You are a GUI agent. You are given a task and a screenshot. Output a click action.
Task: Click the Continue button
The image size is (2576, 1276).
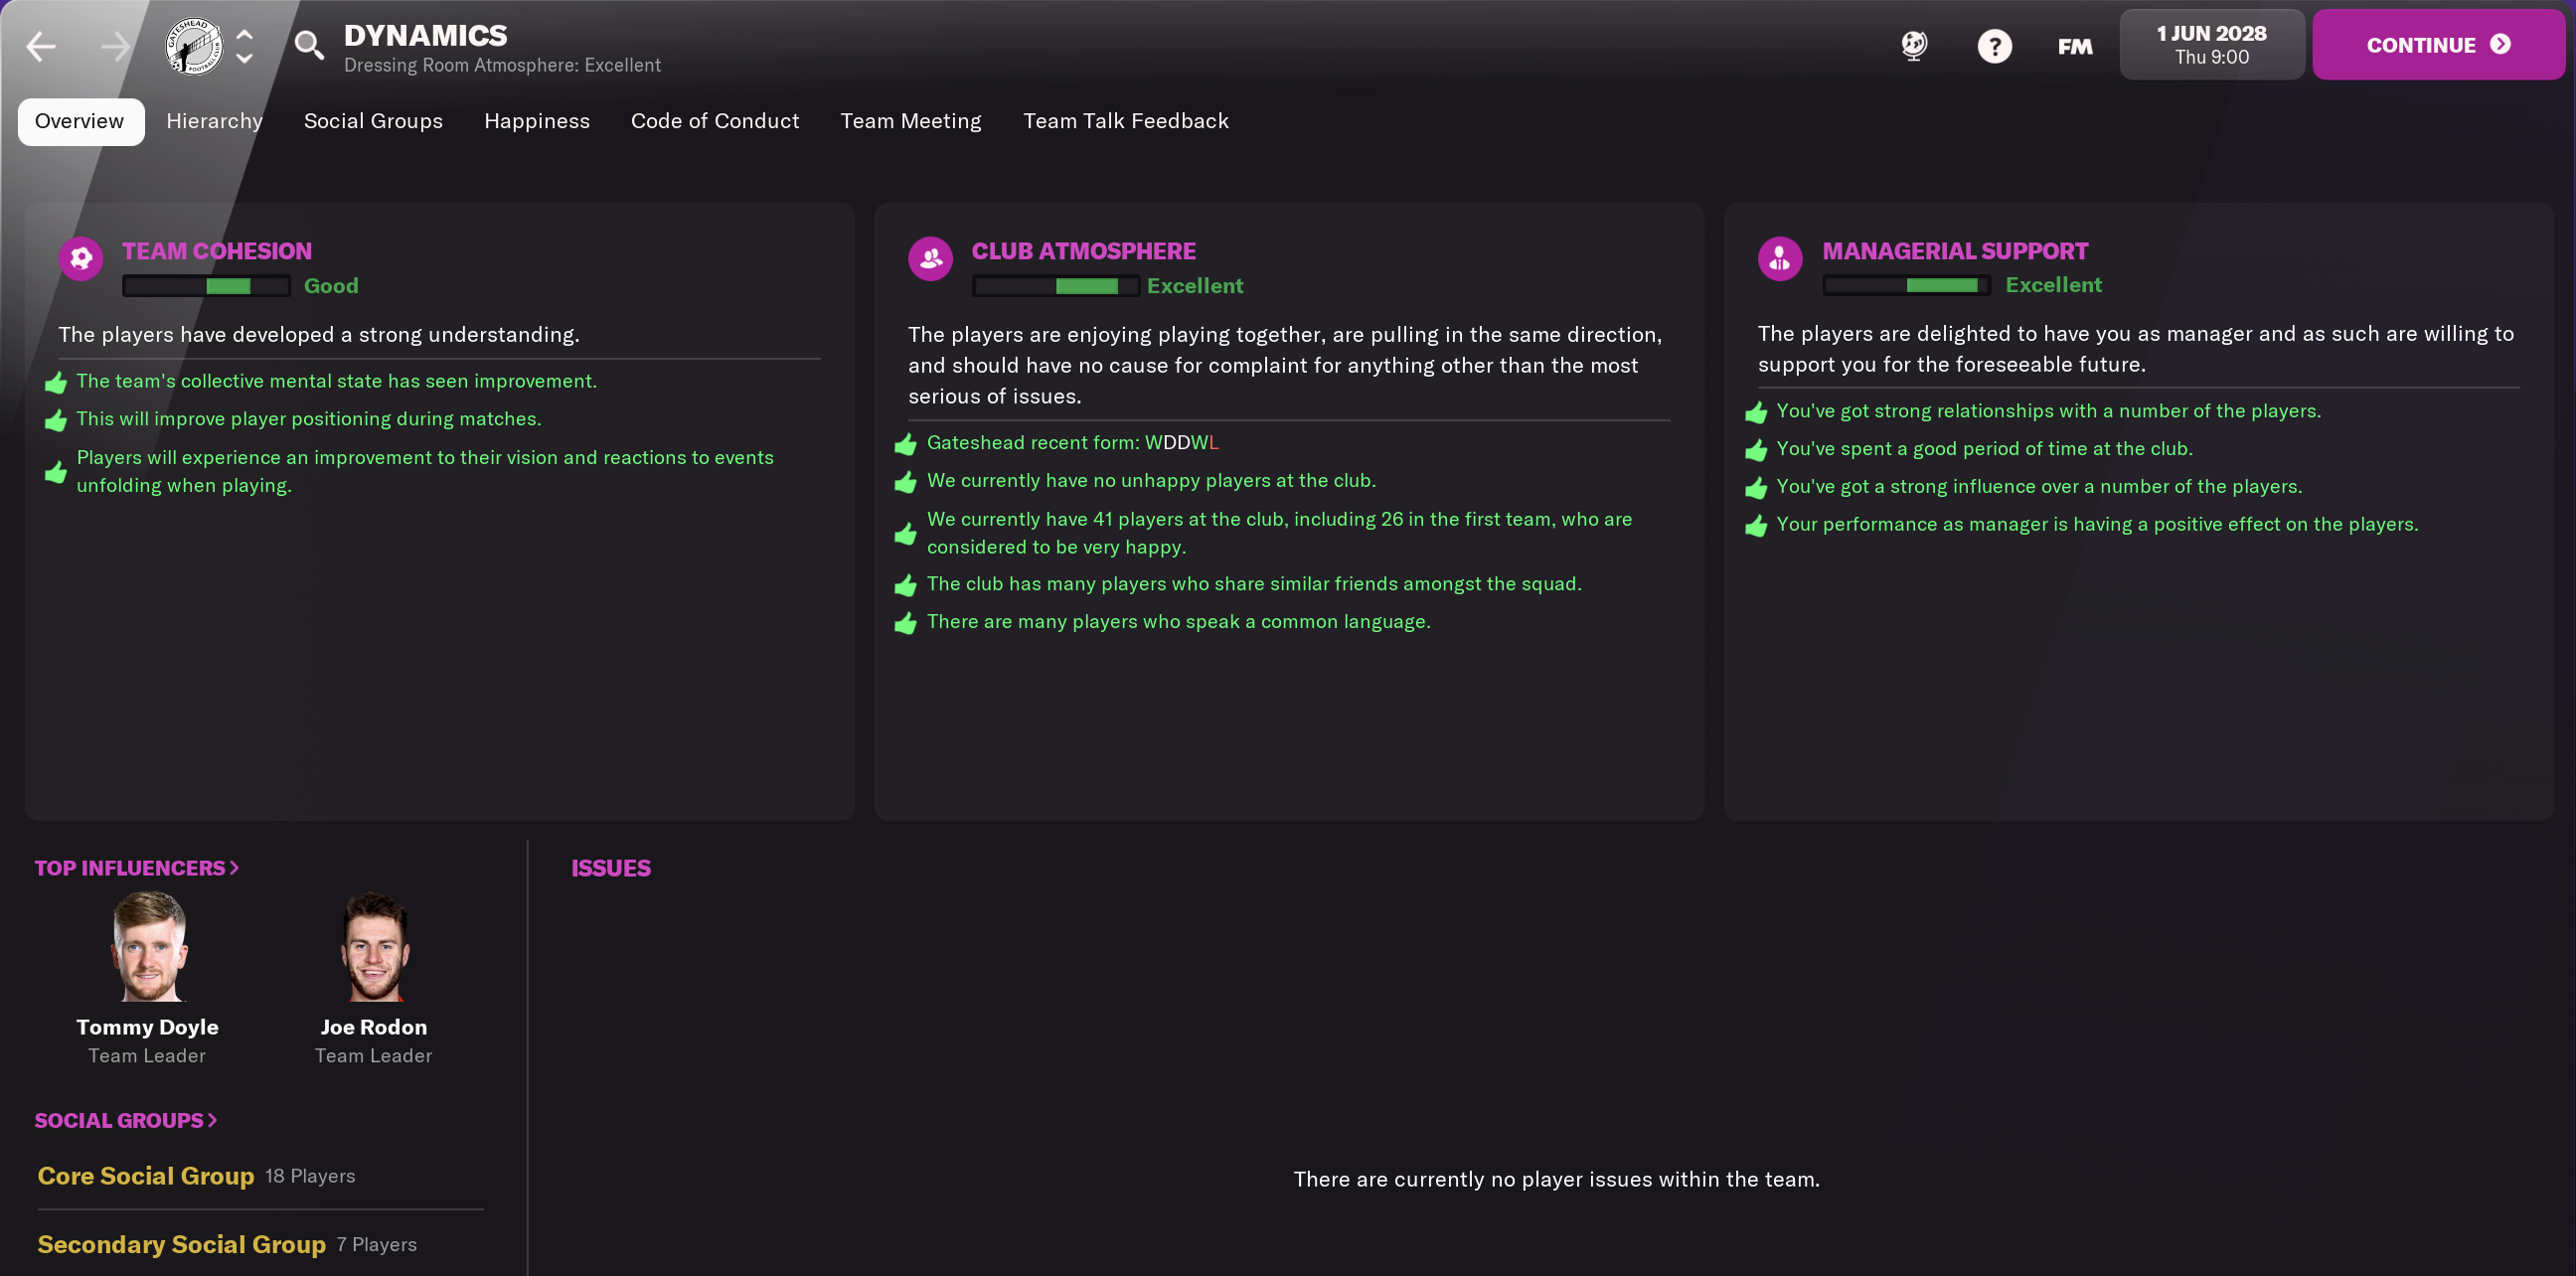tap(2438, 45)
